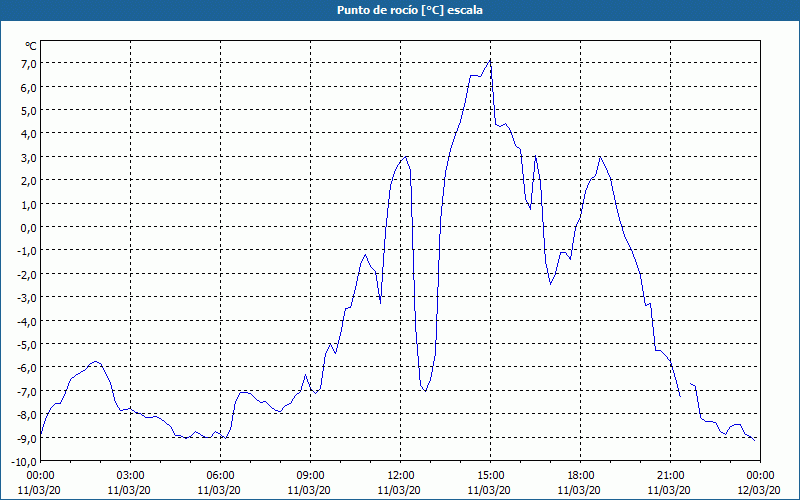800x500 pixels.
Task: Click the -2,0 y-axis label
Action: click(x=27, y=274)
